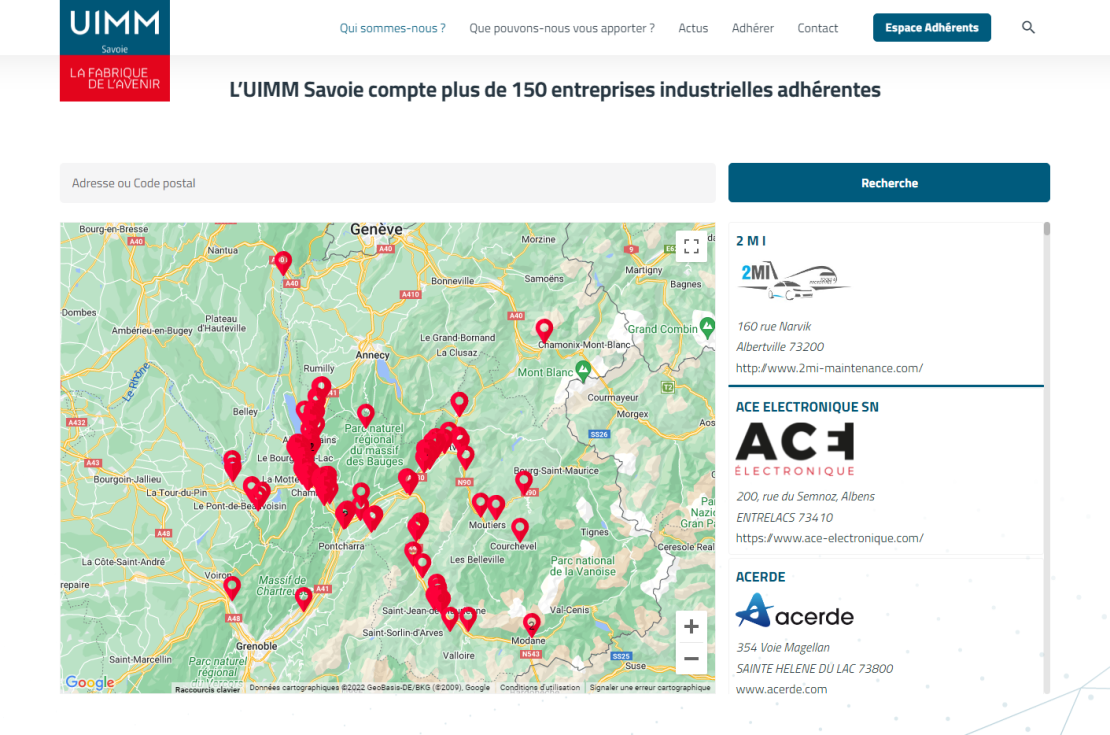Go to the Actus page
Viewport: 1110px width, 735px height.
[x=693, y=28]
